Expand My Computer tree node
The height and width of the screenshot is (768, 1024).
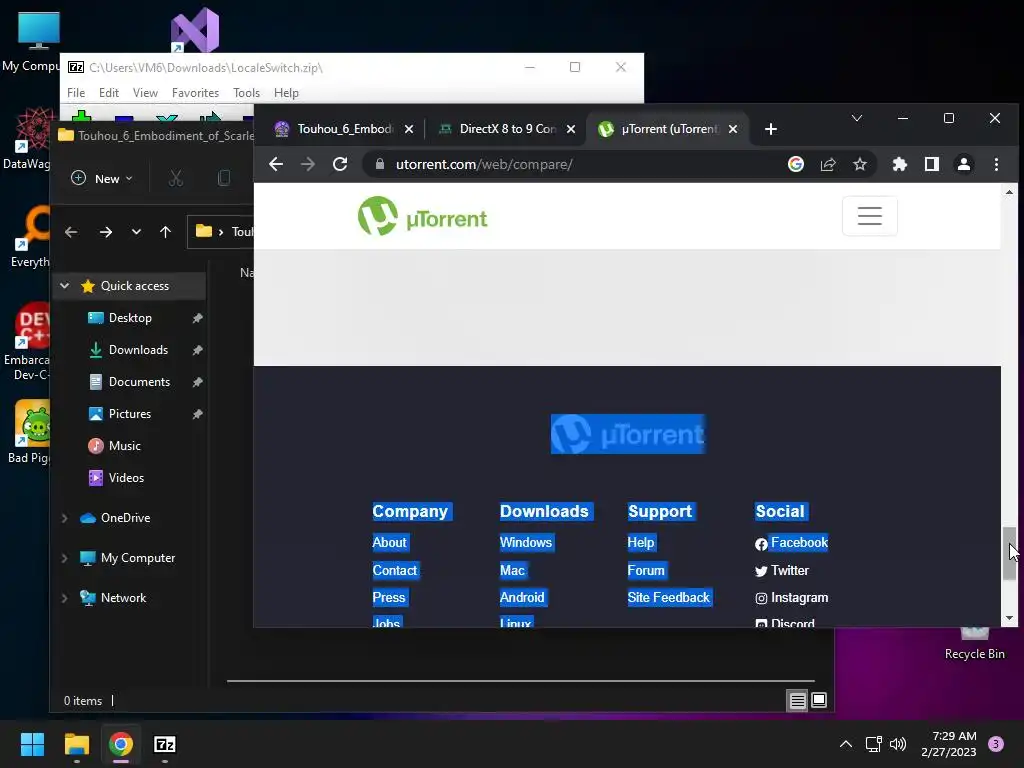tap(65, 558)
